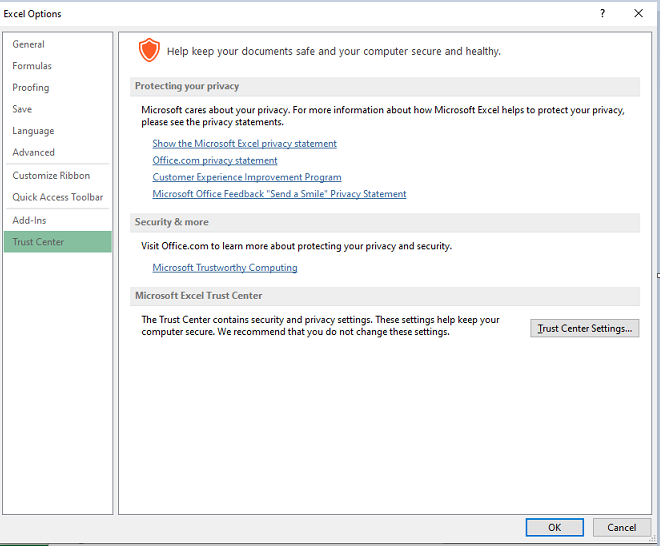Open the Microsoft Excel privacy statement link
The height and width of the screenshot is (546, 660).
click(245, 144)
